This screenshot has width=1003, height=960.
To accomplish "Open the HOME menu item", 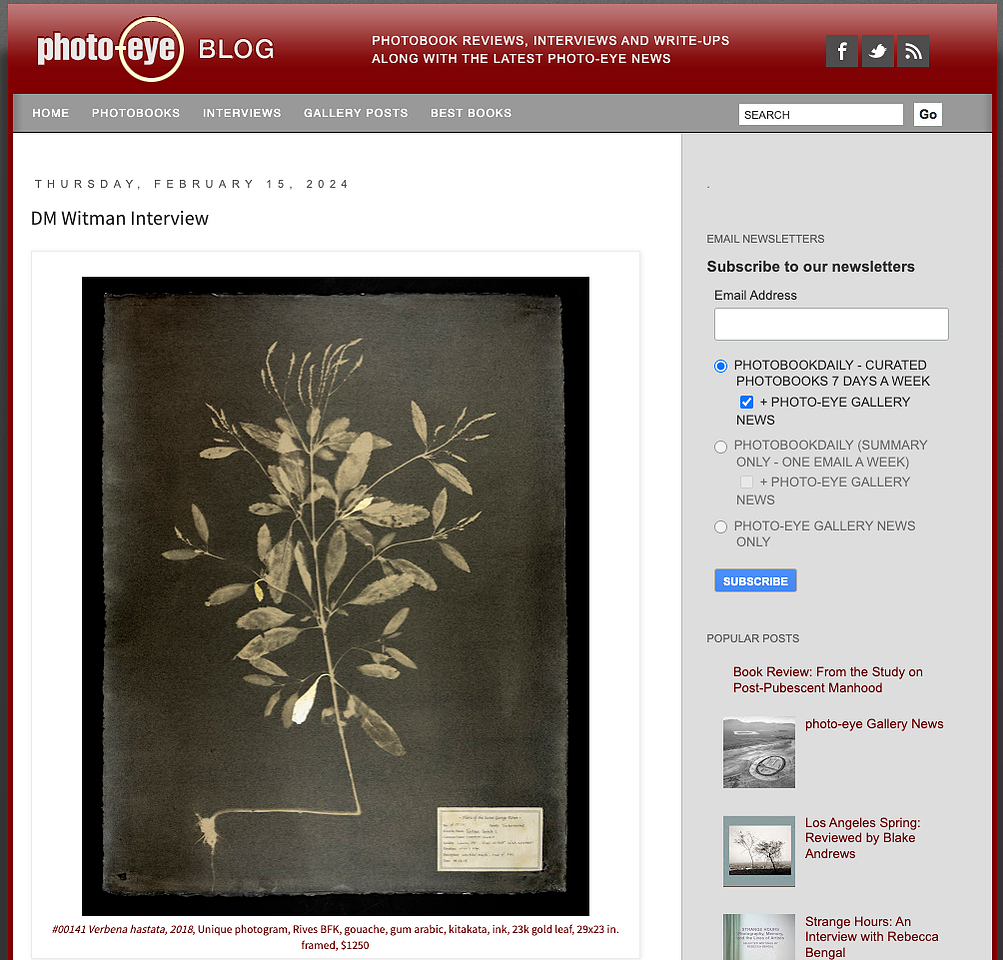I will click(x=51, y=113).
